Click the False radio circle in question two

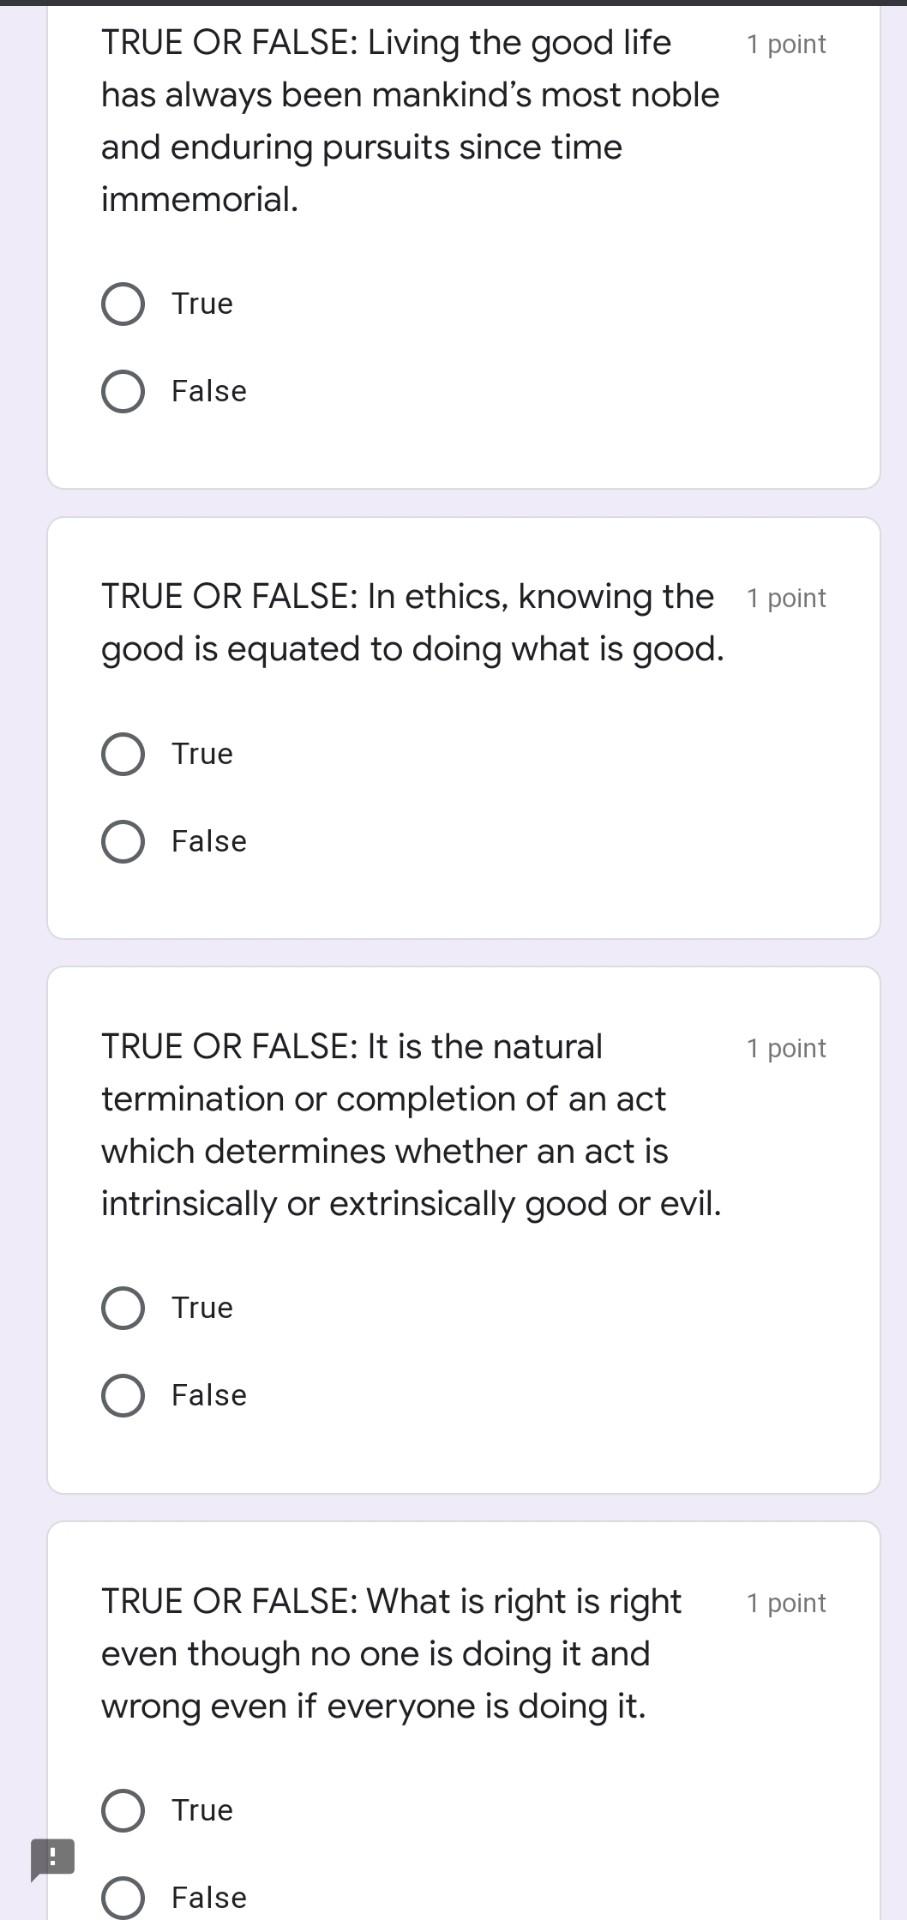[x=122, y=841]
